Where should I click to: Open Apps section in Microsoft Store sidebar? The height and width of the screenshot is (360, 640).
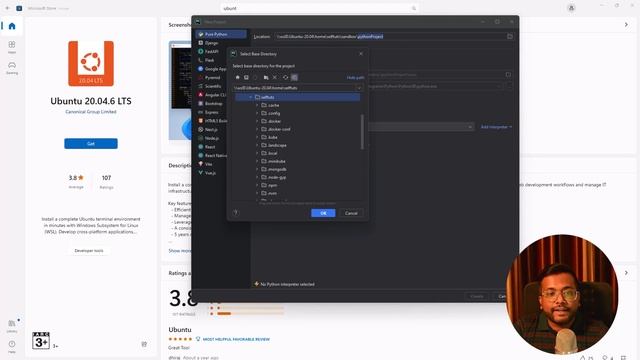[x=12, y=47]
